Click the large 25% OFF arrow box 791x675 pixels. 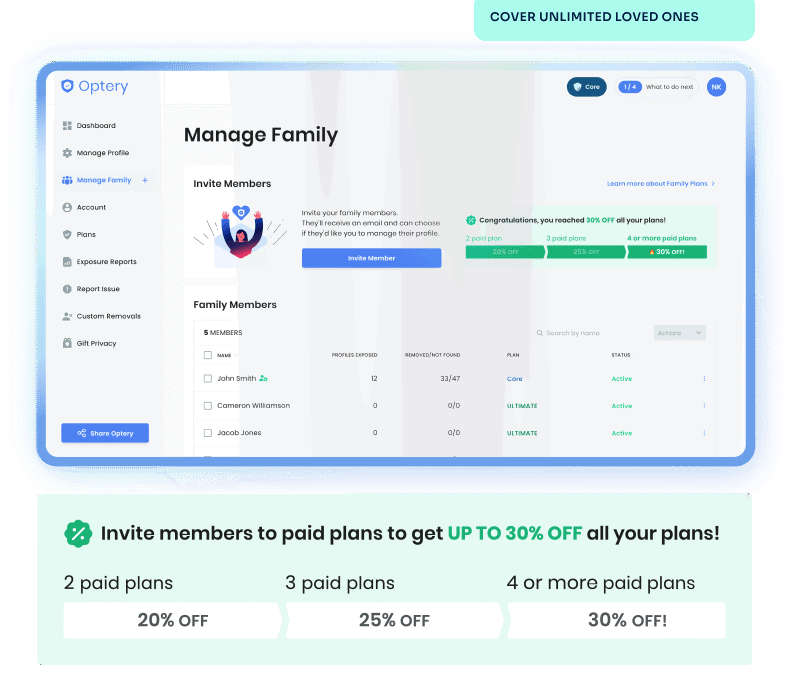coord(394,621)
